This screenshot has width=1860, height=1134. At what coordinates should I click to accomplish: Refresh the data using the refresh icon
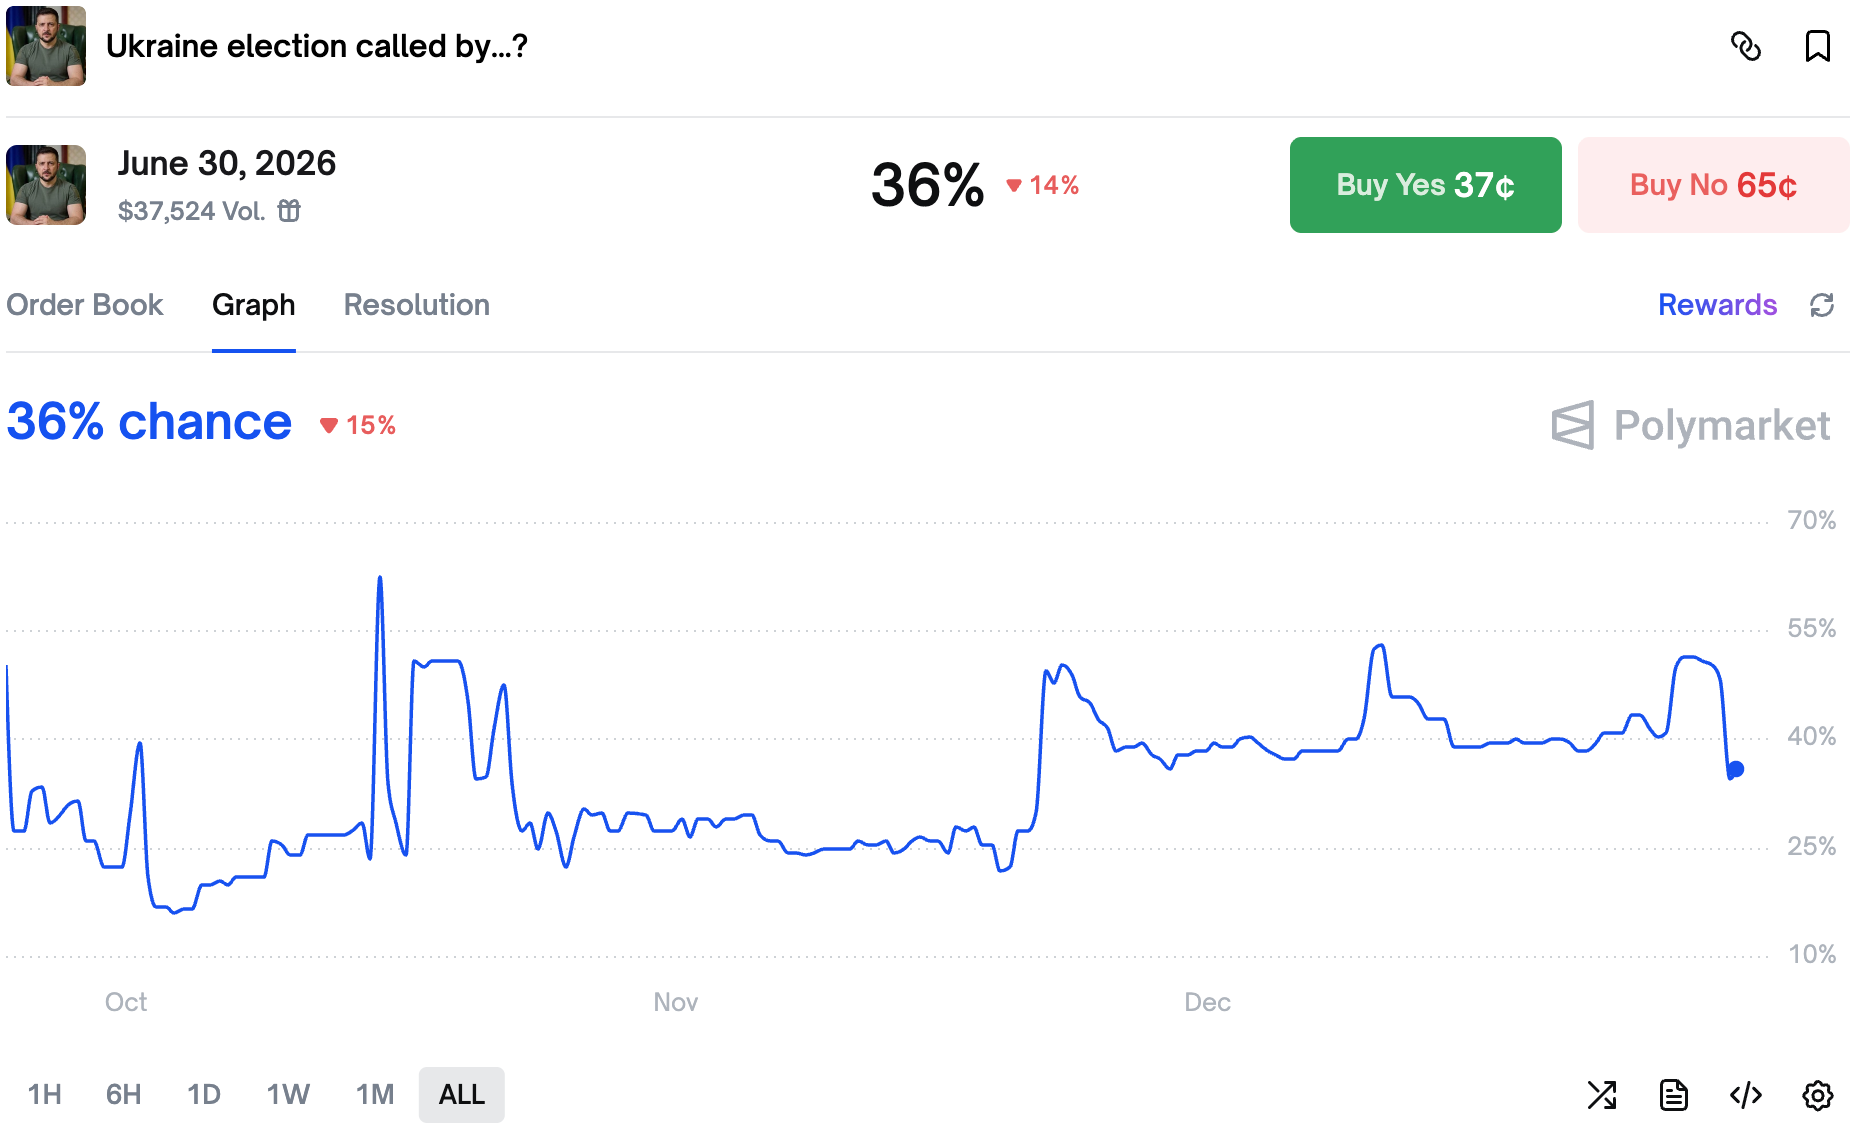click(1821, 305)
